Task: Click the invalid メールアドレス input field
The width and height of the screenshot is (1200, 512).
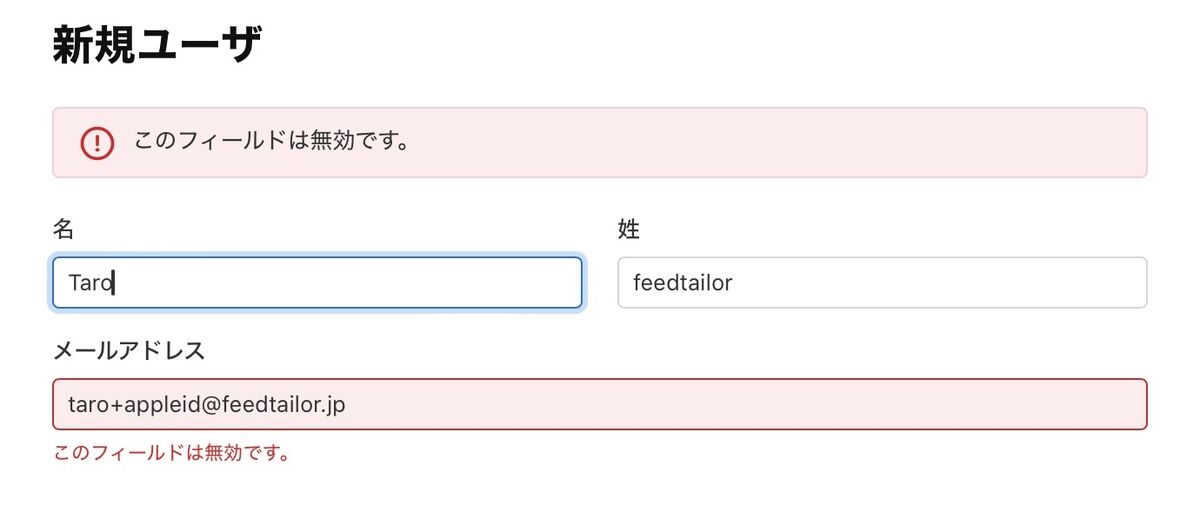Action: [x=600, y=404]
